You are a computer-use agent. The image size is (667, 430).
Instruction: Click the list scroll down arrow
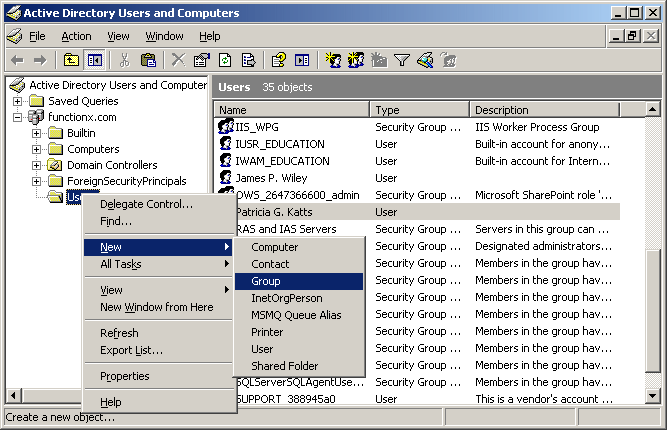(x=652, y=396)
